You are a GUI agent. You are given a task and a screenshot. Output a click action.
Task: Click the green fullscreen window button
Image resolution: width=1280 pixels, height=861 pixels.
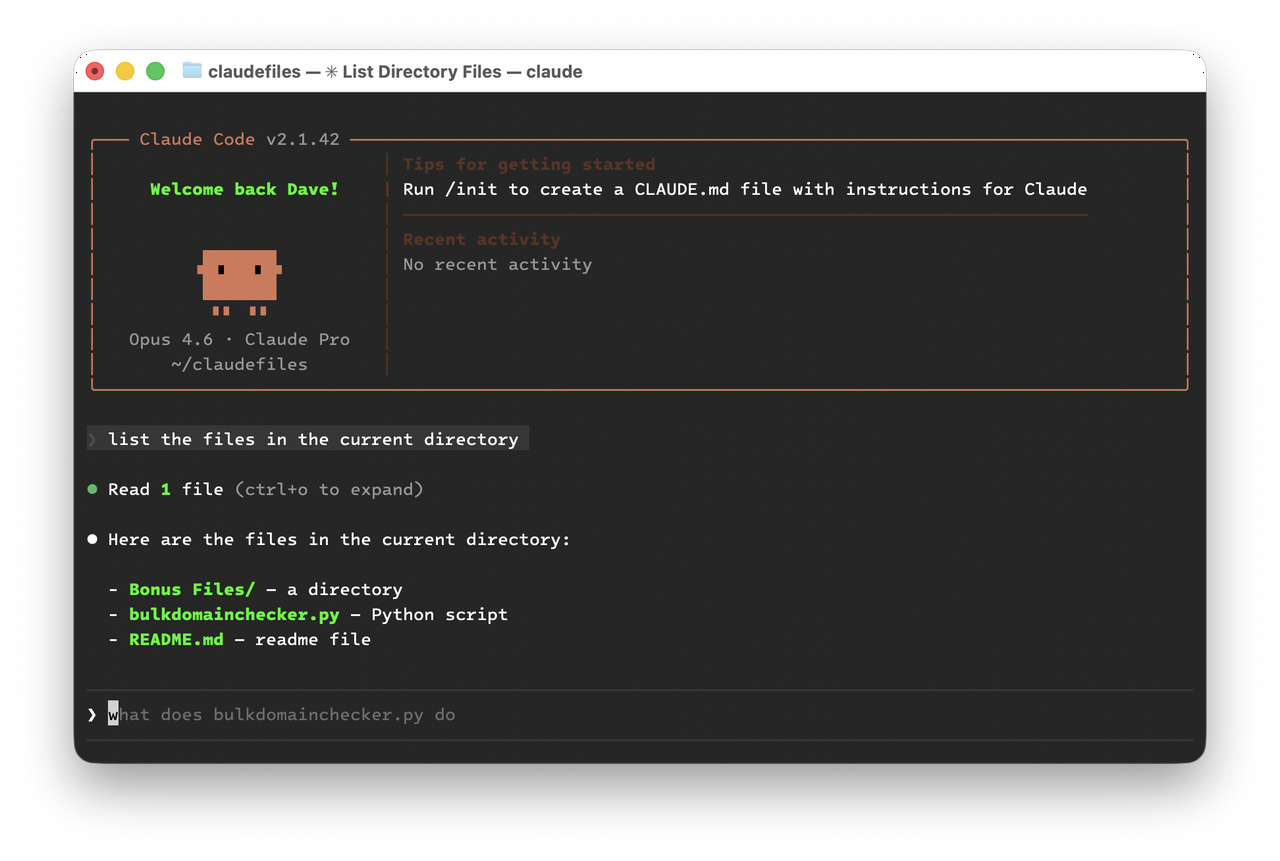coord(155,71)
